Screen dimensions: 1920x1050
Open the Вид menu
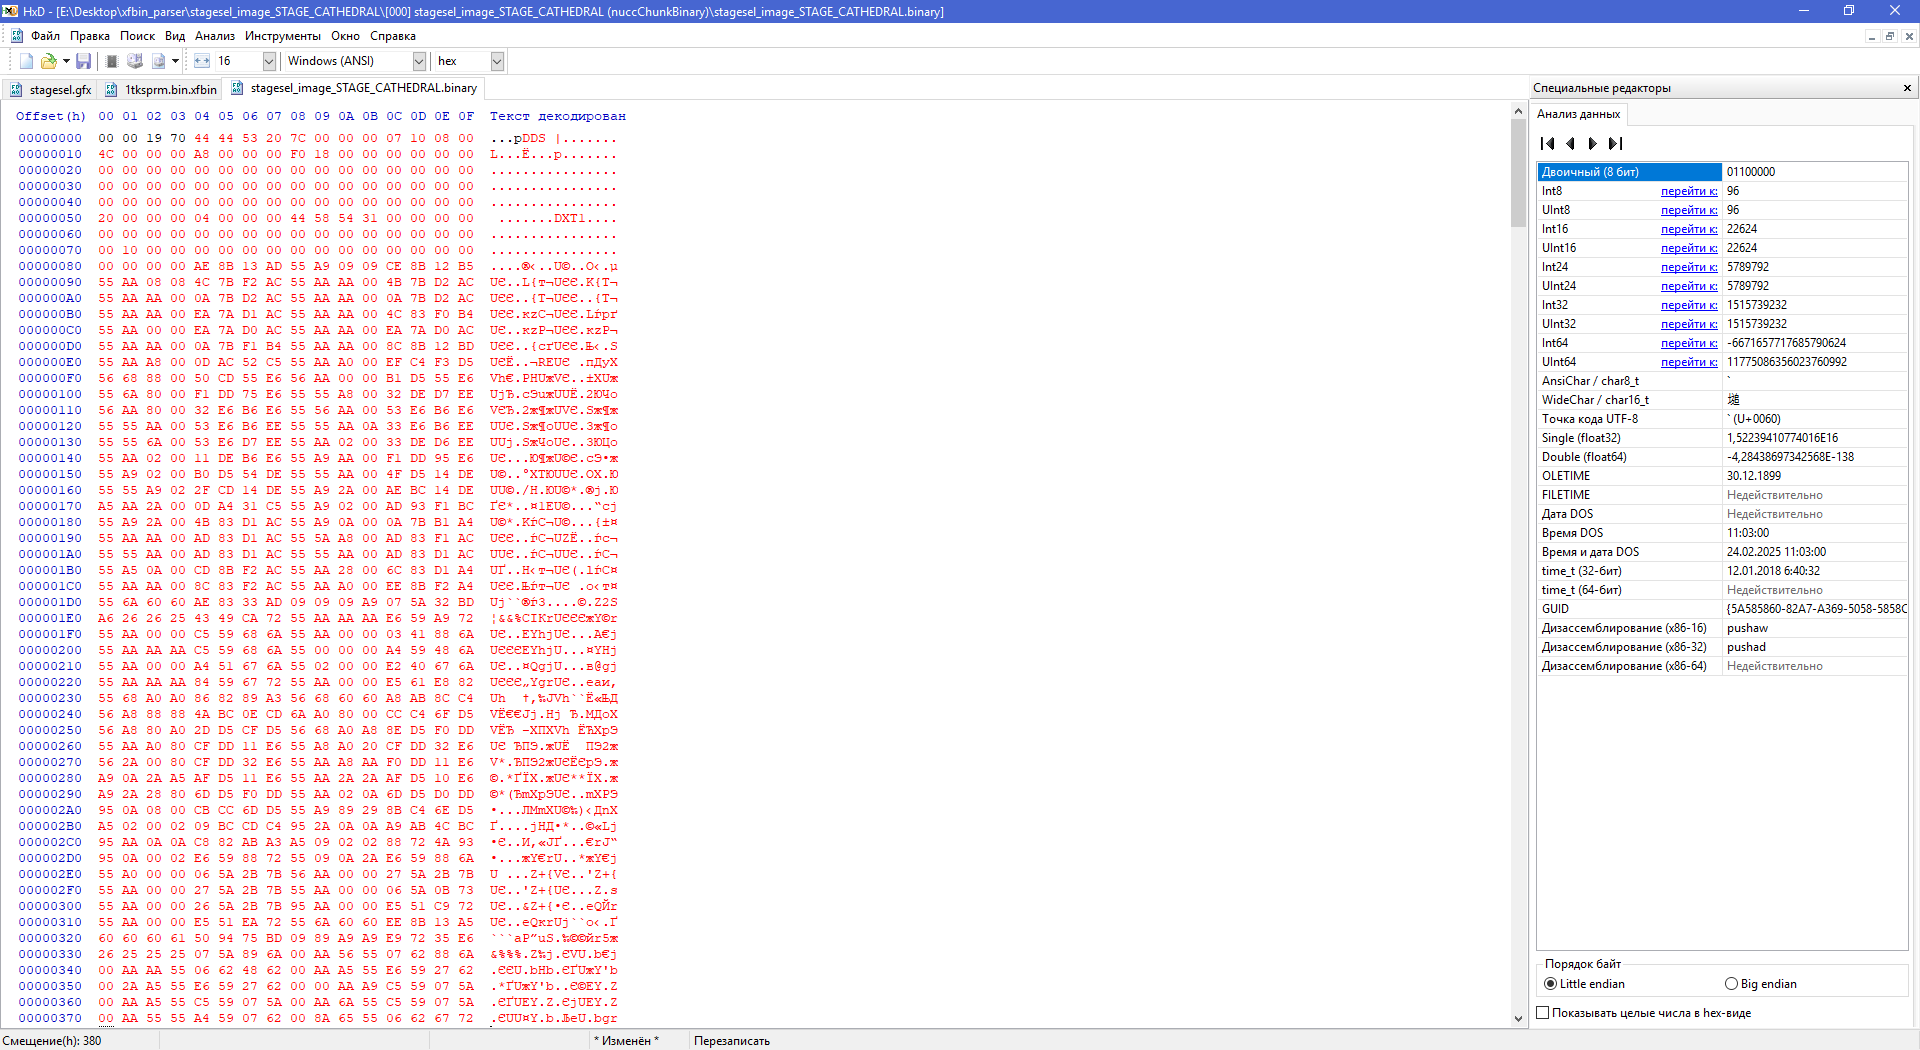coord(175,36)
